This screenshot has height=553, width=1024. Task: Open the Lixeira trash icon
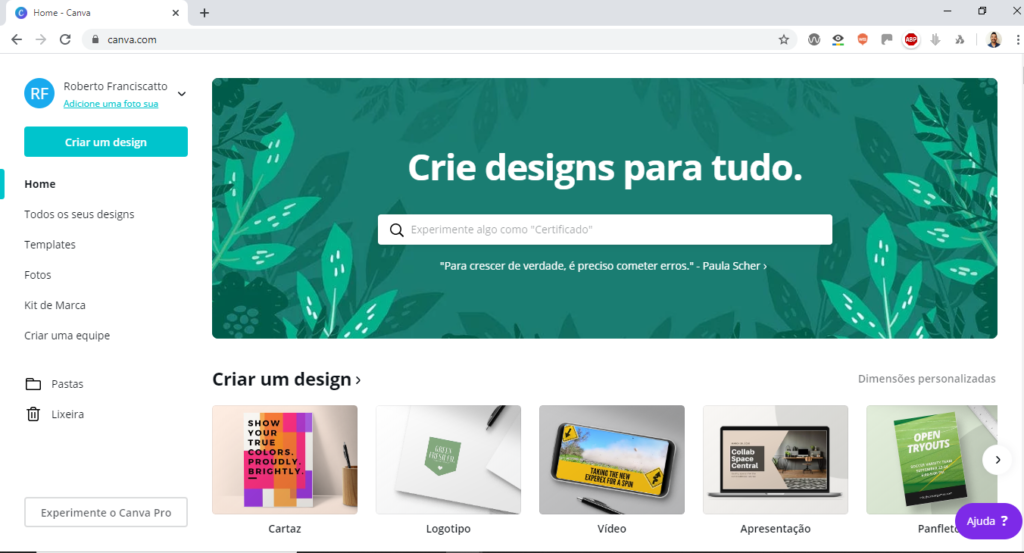point(33,414)
